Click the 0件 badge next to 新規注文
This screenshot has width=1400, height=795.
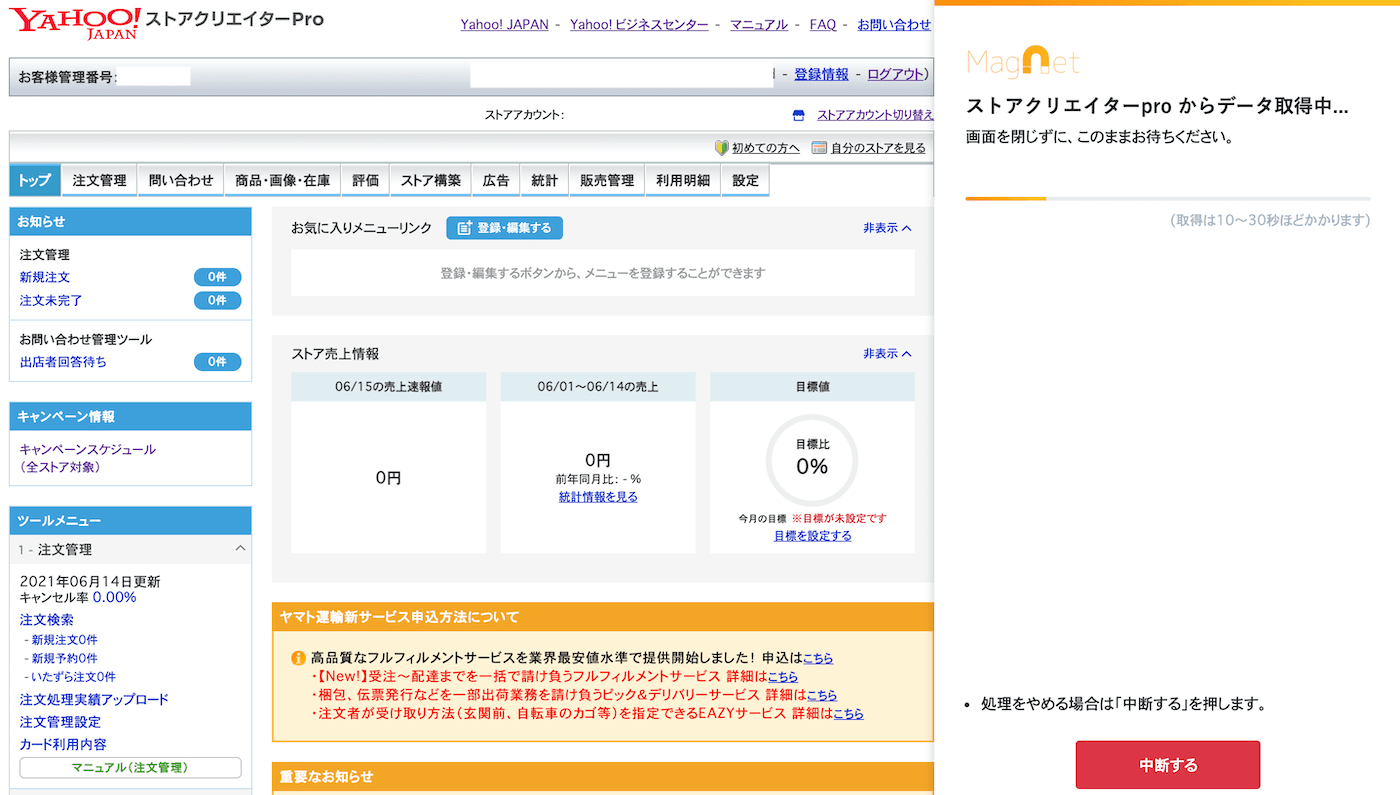point(217,277)
